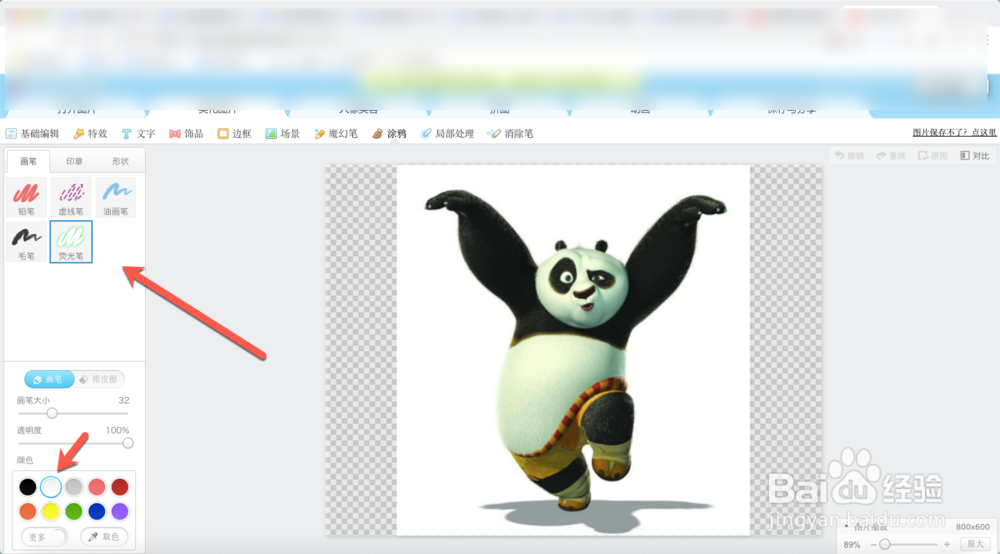Click the 取色 eyedropper button
The height and width of the screenshot is (554, 1000).
pos(104,537)
